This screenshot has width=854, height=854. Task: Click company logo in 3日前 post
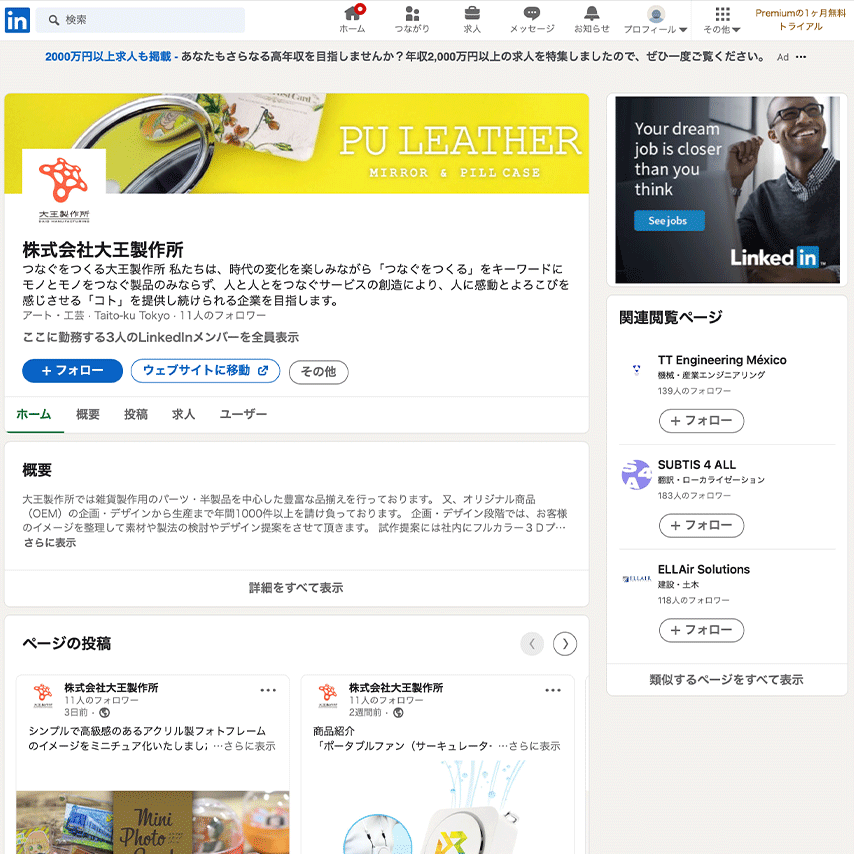(43, 696)
